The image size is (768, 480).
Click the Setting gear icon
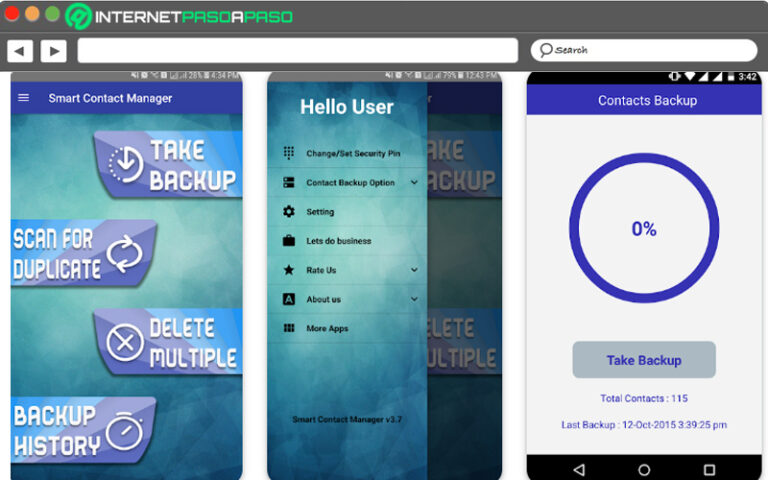pos(289,212)
